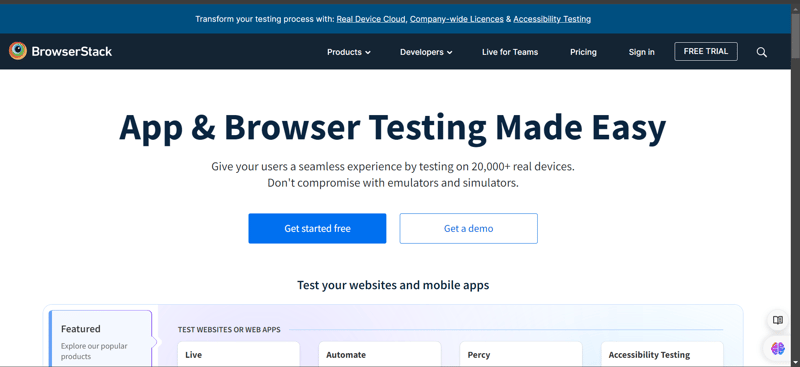Click the book reader floating icon
The image size is (800, 367).
tap(778, 320)
